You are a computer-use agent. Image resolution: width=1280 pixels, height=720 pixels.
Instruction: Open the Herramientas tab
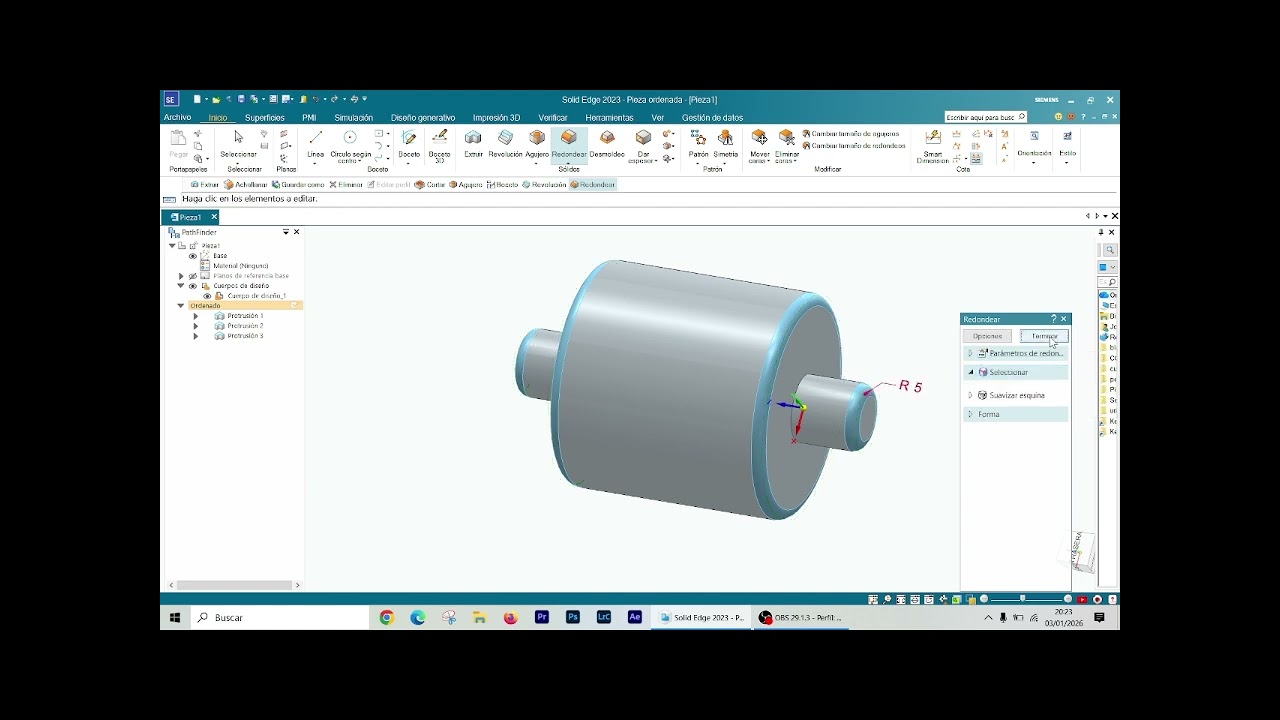pyautogui.click(x=609, y=118)
